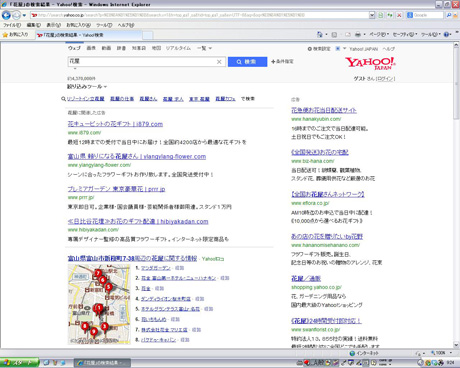Clear search text with the X icon

219,62
